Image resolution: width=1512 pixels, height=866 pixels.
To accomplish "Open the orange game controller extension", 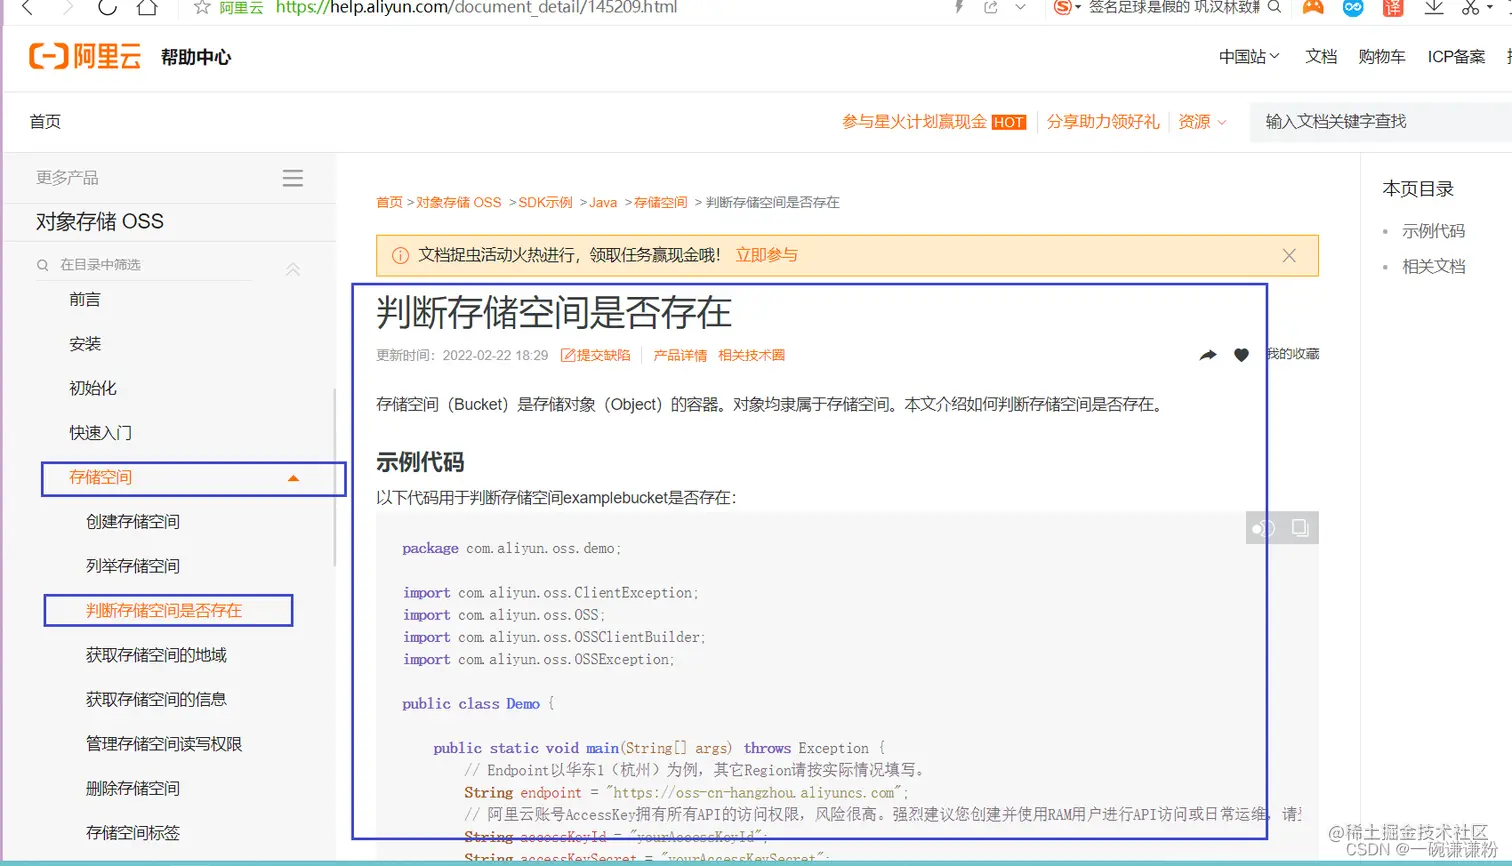I will [x=1313, y=7].
